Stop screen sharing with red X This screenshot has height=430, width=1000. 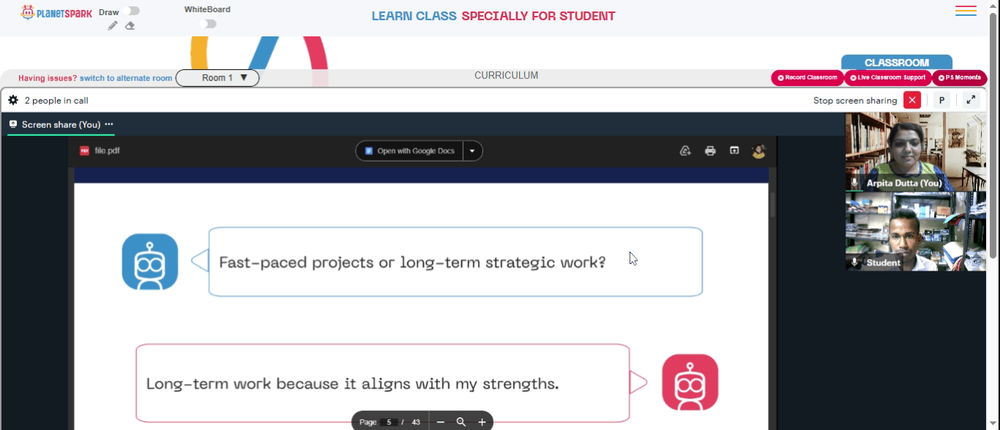click(912, 100)
